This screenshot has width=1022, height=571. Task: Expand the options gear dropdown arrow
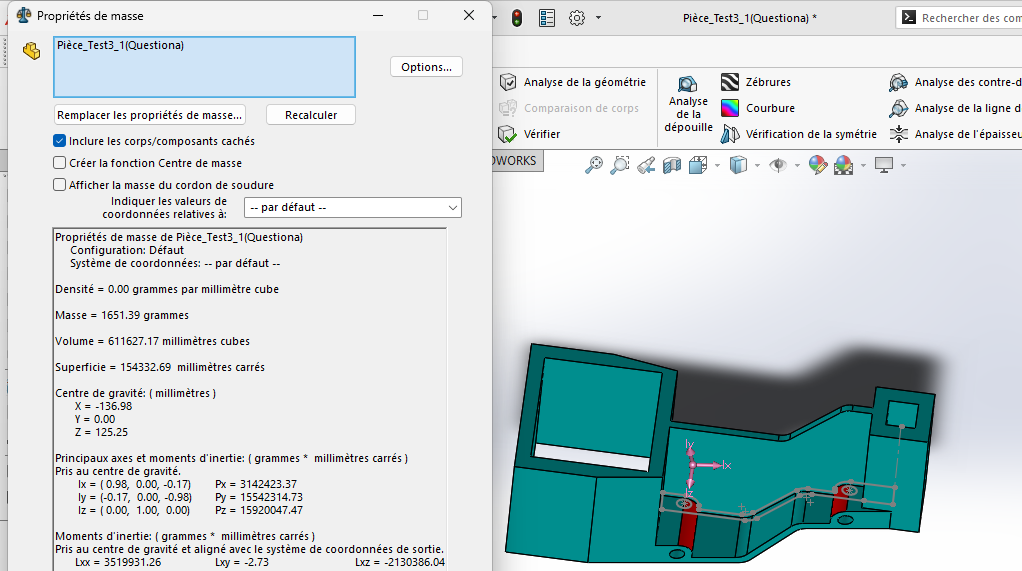click(598, 18)
